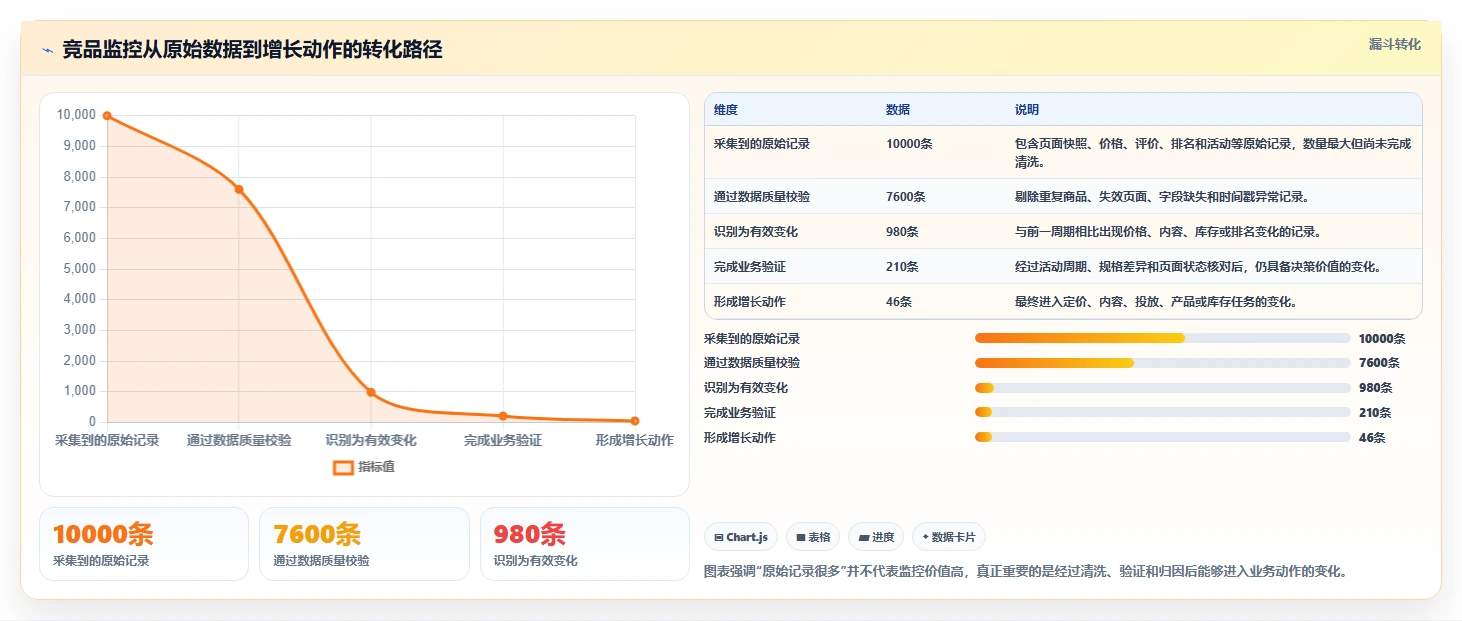Screen dimensions: 1462x621
Task: Click the x-axis label 形成增长动作
Action: click(x=635, y=441)
